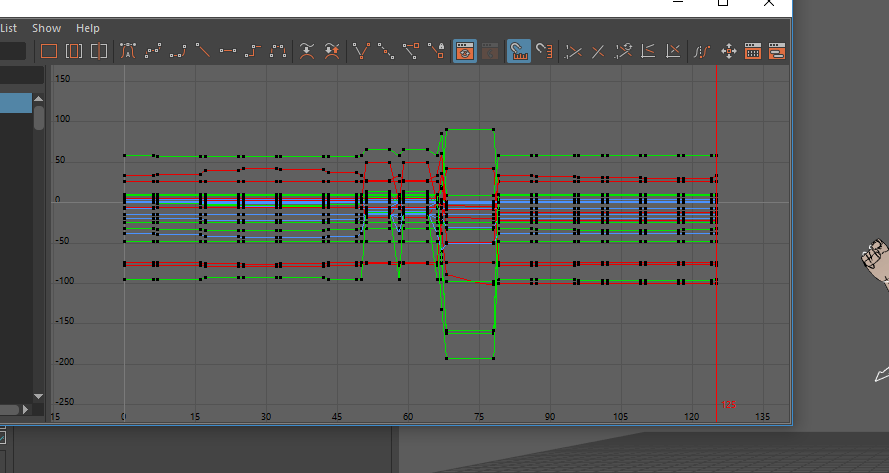The height and width of the screenshot is (473, 889).
Task: Switch to unstacked curve view
Action: [x=673, y=52]
